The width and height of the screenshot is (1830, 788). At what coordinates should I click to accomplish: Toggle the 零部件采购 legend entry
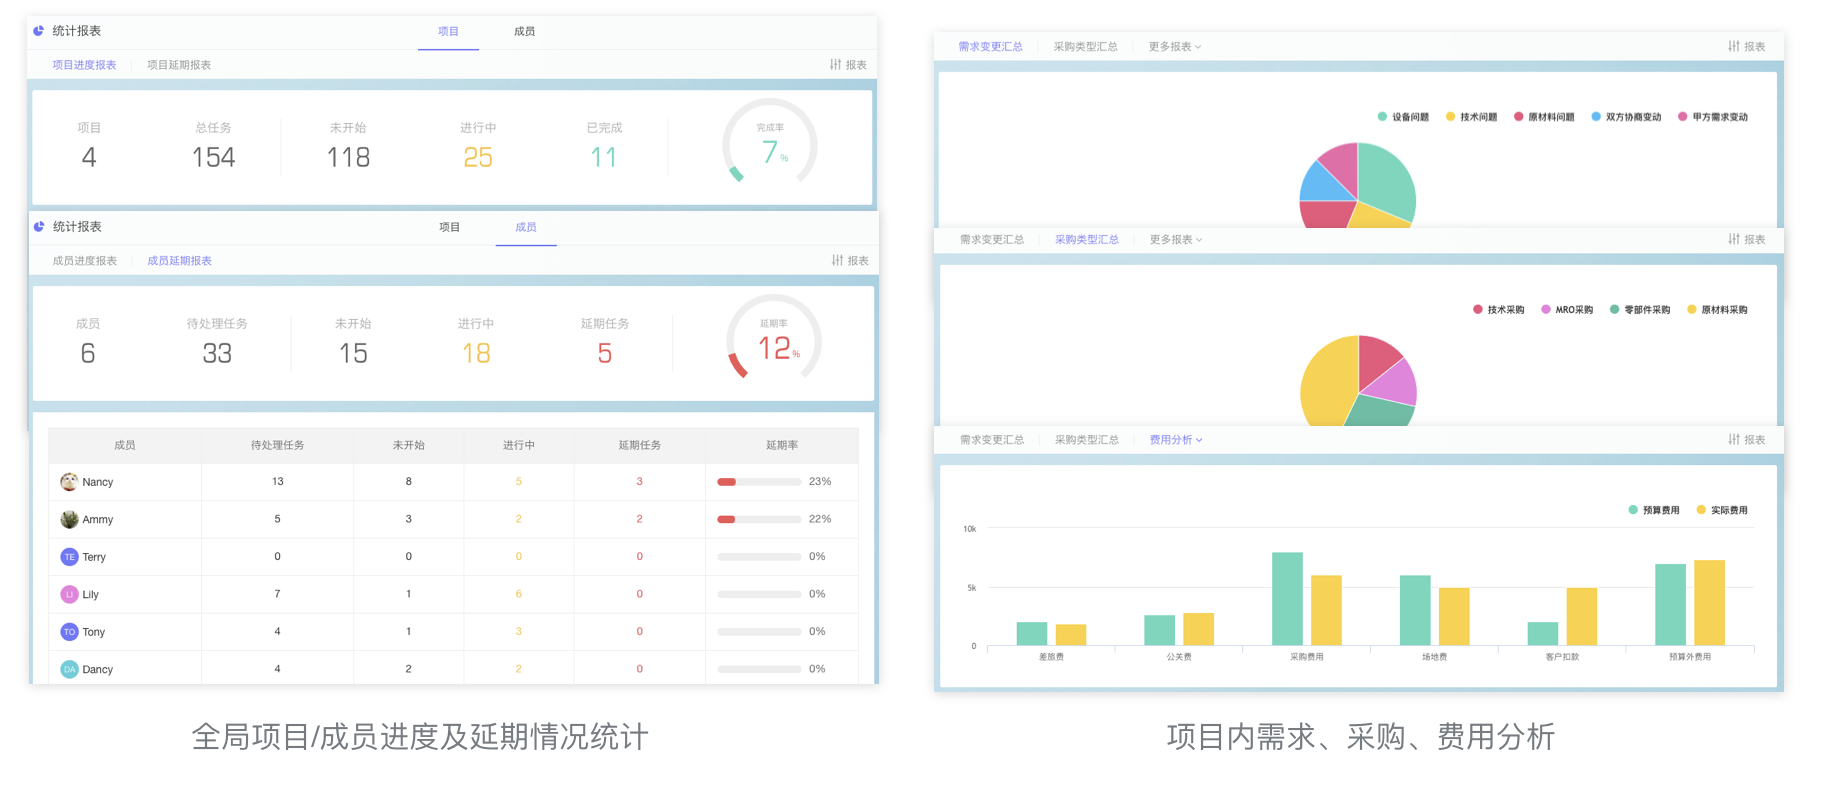tap(1640, 310)
